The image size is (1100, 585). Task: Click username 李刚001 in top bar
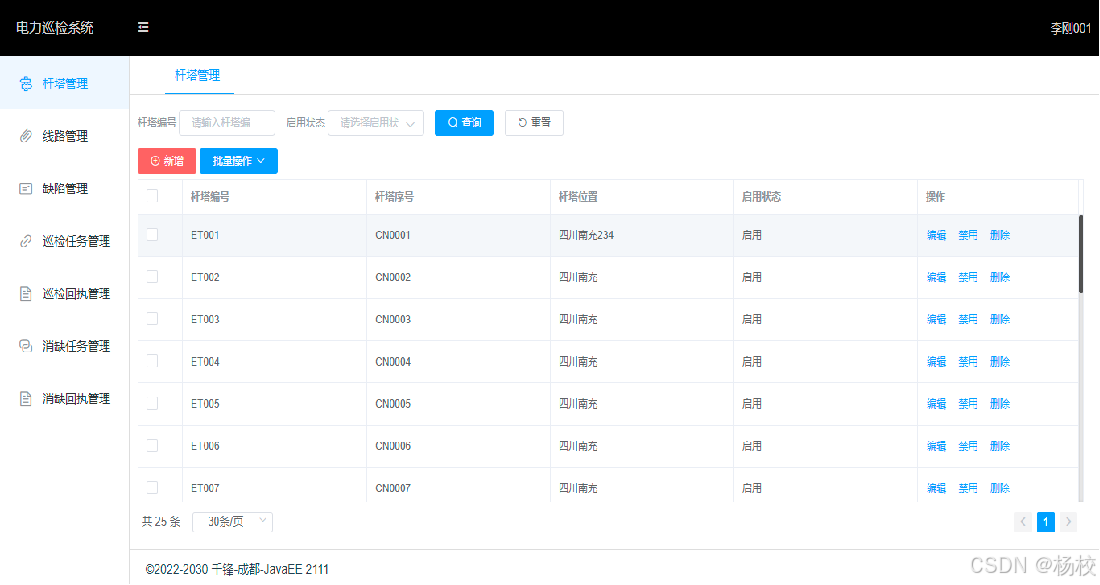point(1071,28)
